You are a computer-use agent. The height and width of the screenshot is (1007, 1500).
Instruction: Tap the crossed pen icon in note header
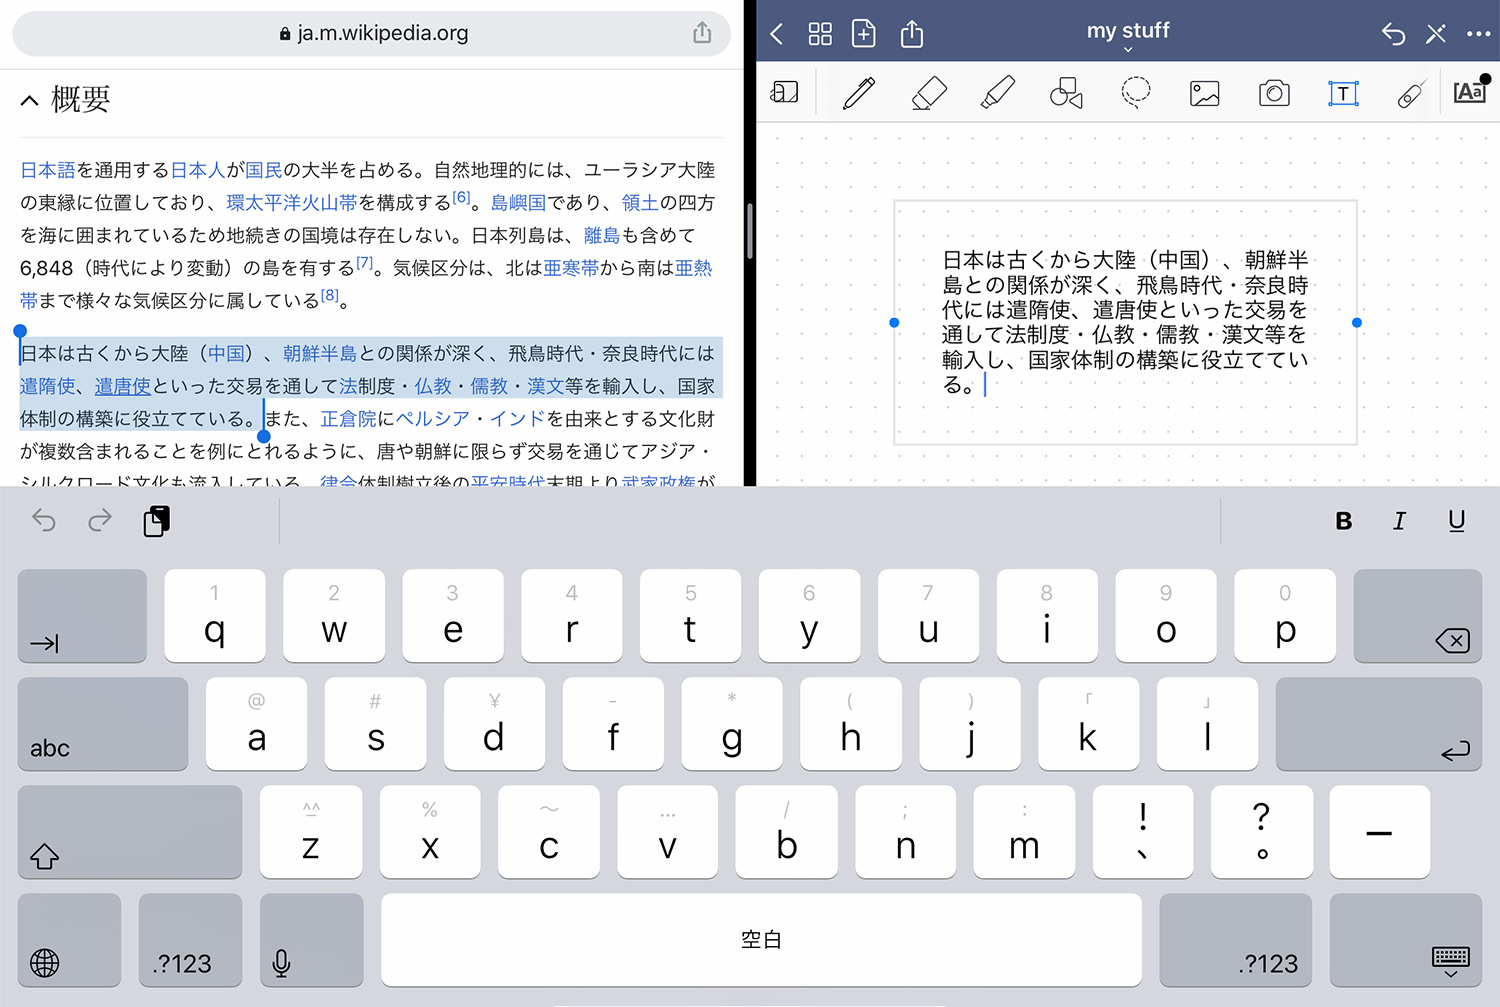[1436, 34]
